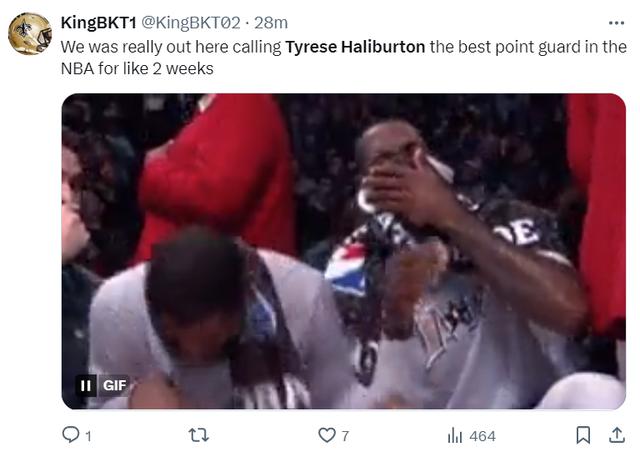Click the reply count number 1
Image resolution: width=640 pixels, height=457 pixels.
(88, 436)
